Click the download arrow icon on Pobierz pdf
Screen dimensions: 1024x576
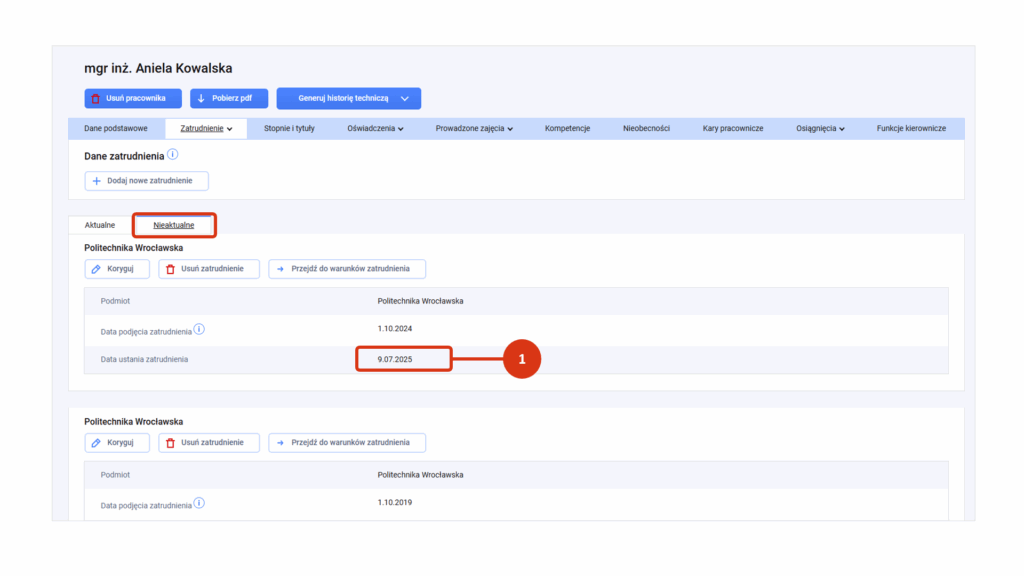pyautogui.click(x=201, y=99)
